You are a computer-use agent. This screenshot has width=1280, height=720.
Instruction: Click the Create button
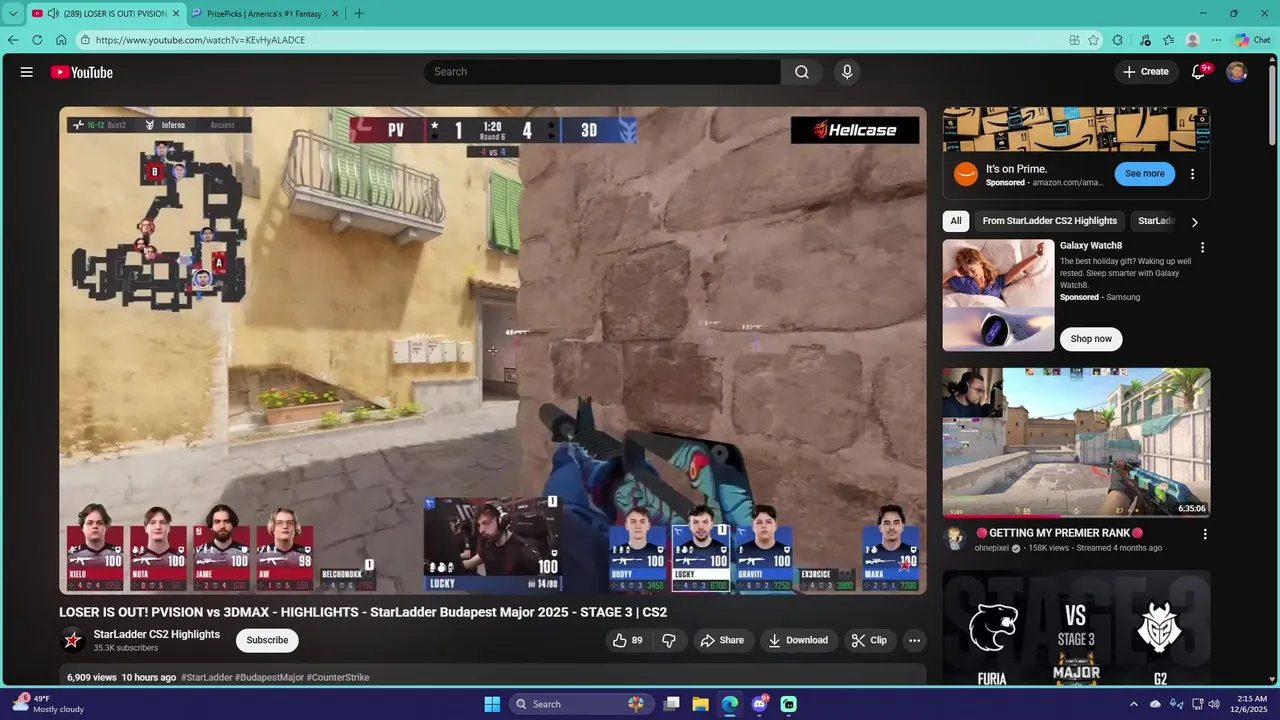coord(1145,72)
